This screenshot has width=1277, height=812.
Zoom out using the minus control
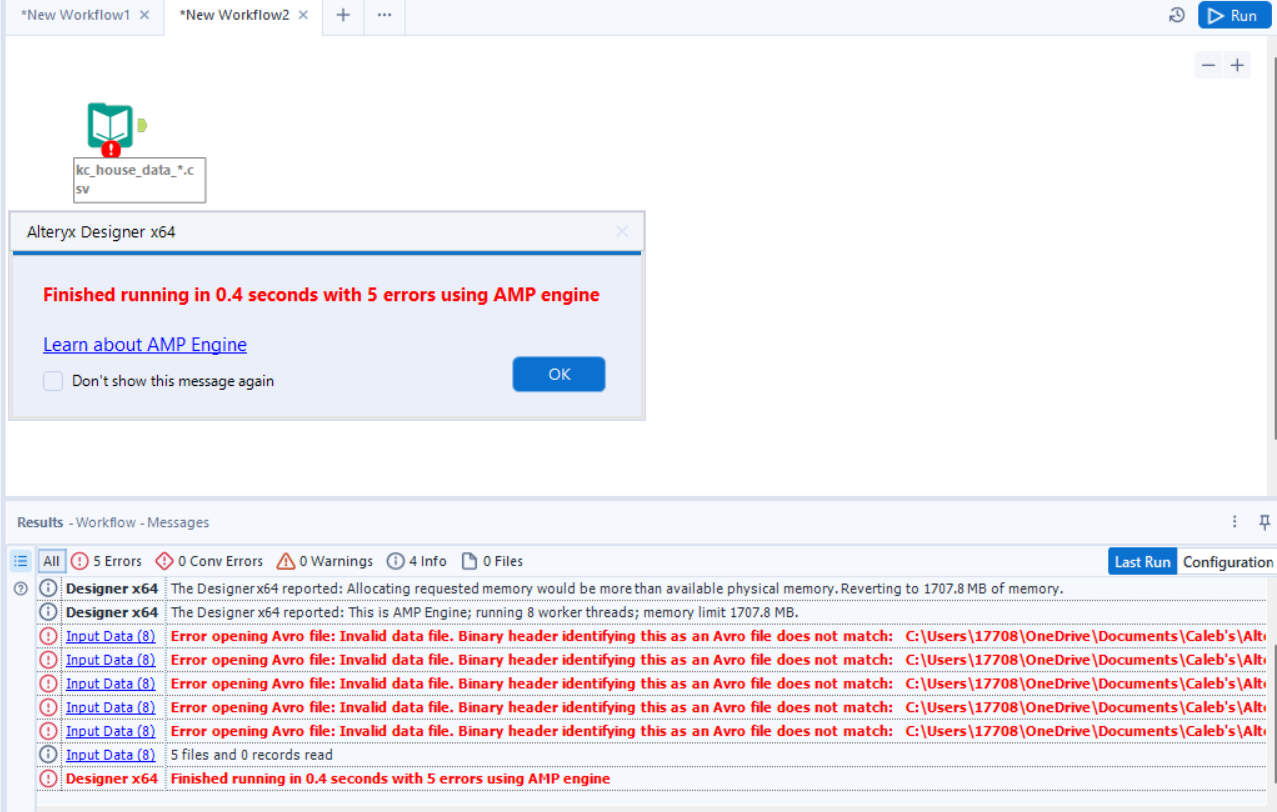1207,64
